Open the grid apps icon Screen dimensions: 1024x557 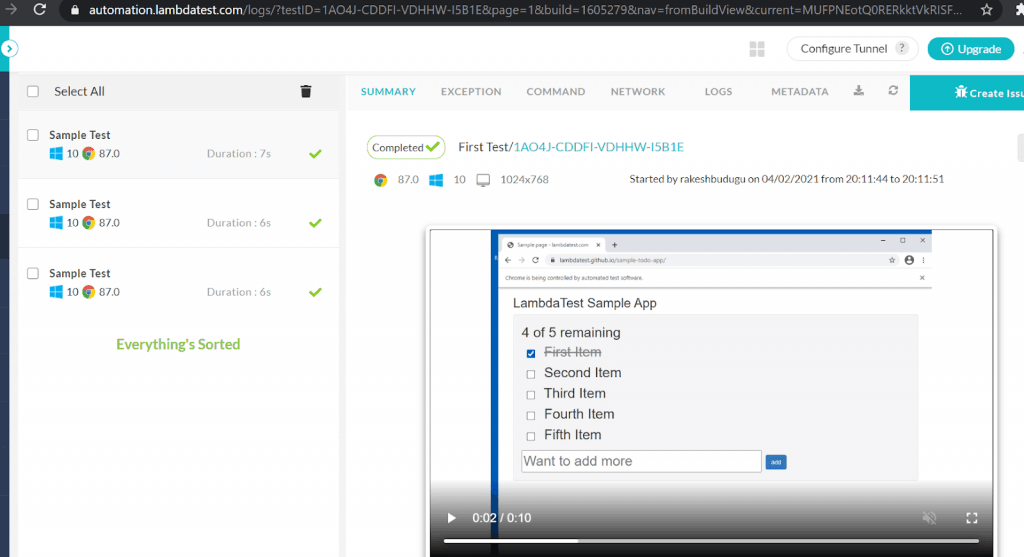pyautogui.click(x=757, y=49)
